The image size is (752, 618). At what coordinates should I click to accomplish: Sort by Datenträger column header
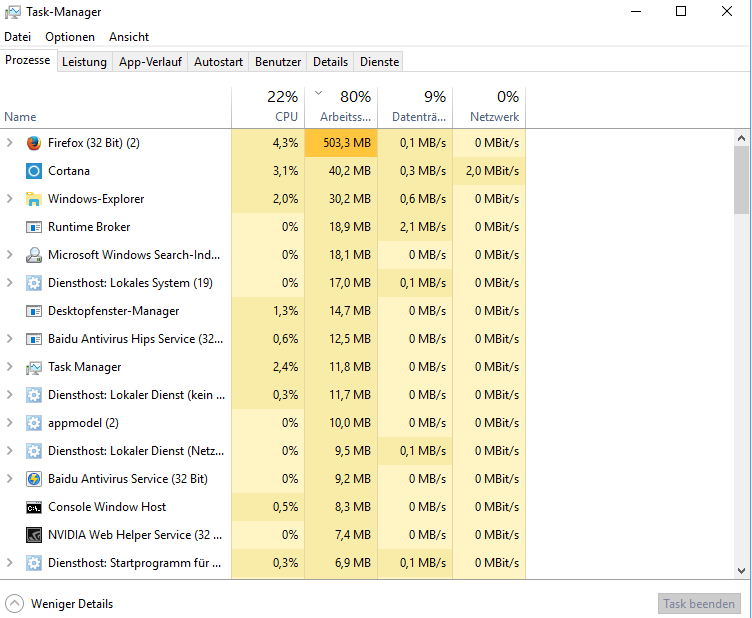point(415,107)
